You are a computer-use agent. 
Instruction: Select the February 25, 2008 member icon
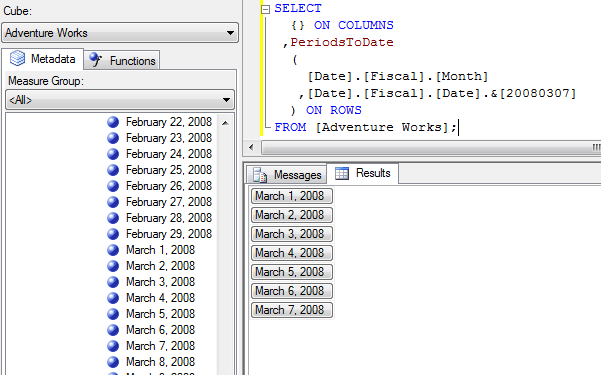coord(113,170)
